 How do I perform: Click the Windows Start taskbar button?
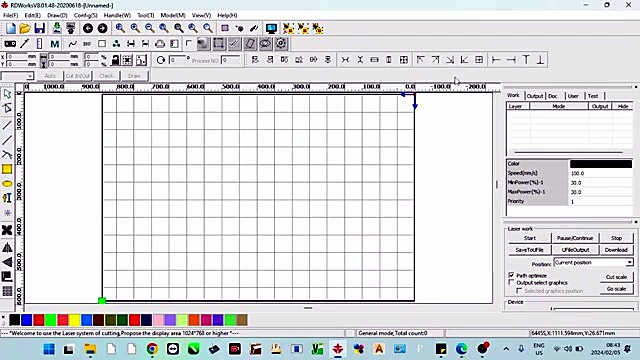tap(49, 349)
